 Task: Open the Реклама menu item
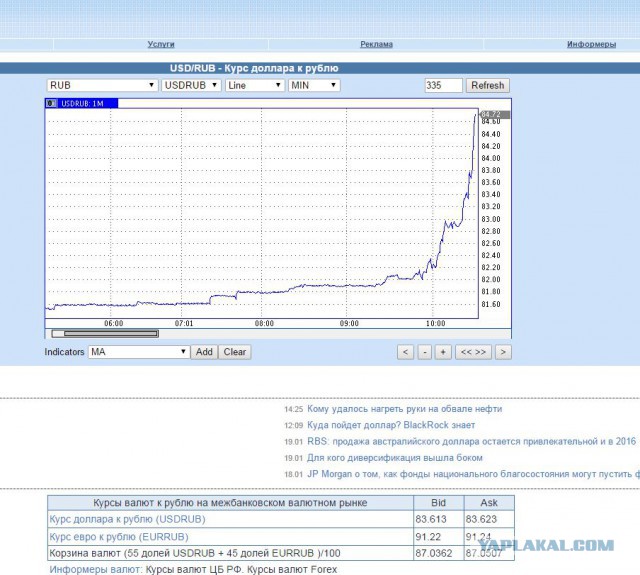tap(376, 45)
